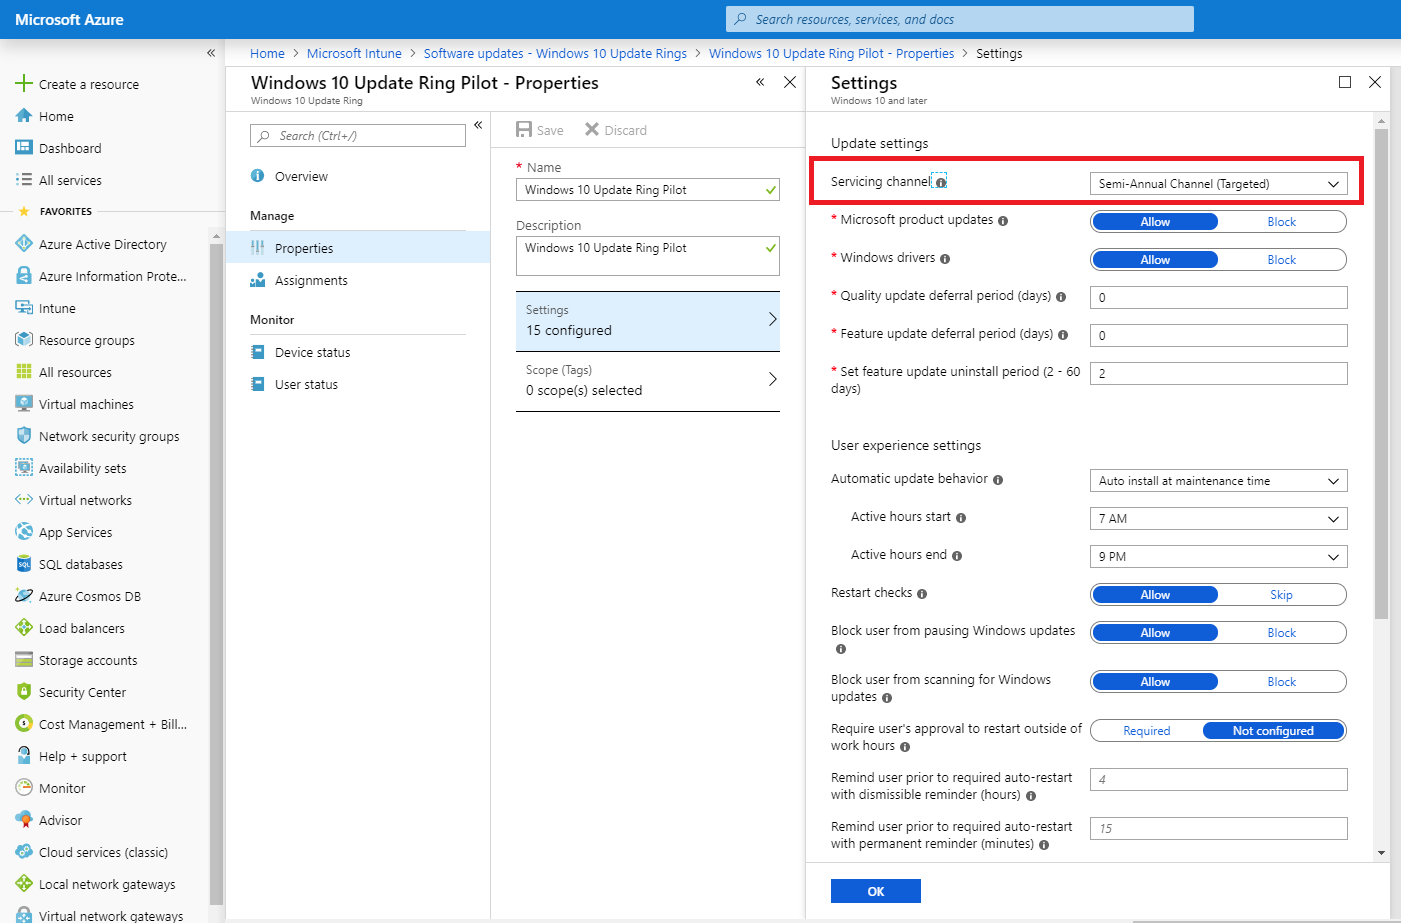Set restart approval to Required
The image size is (1401, 923).
1147,731
